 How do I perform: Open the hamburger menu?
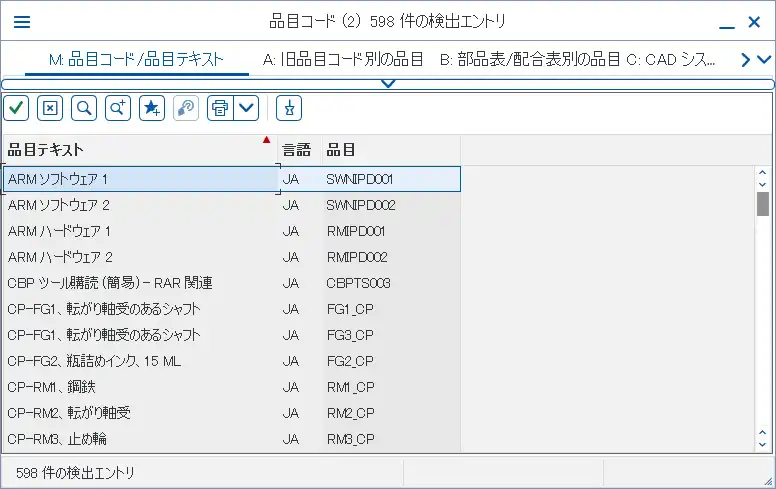[x=22, y=22]
